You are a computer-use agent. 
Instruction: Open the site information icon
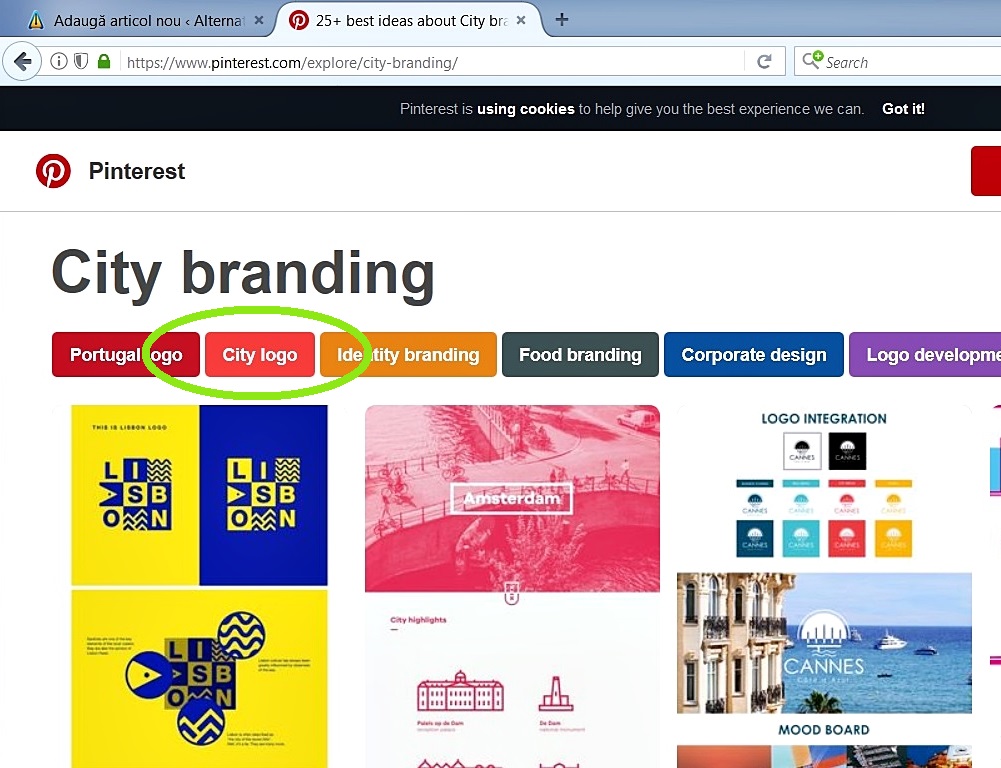tap(59, 62)
